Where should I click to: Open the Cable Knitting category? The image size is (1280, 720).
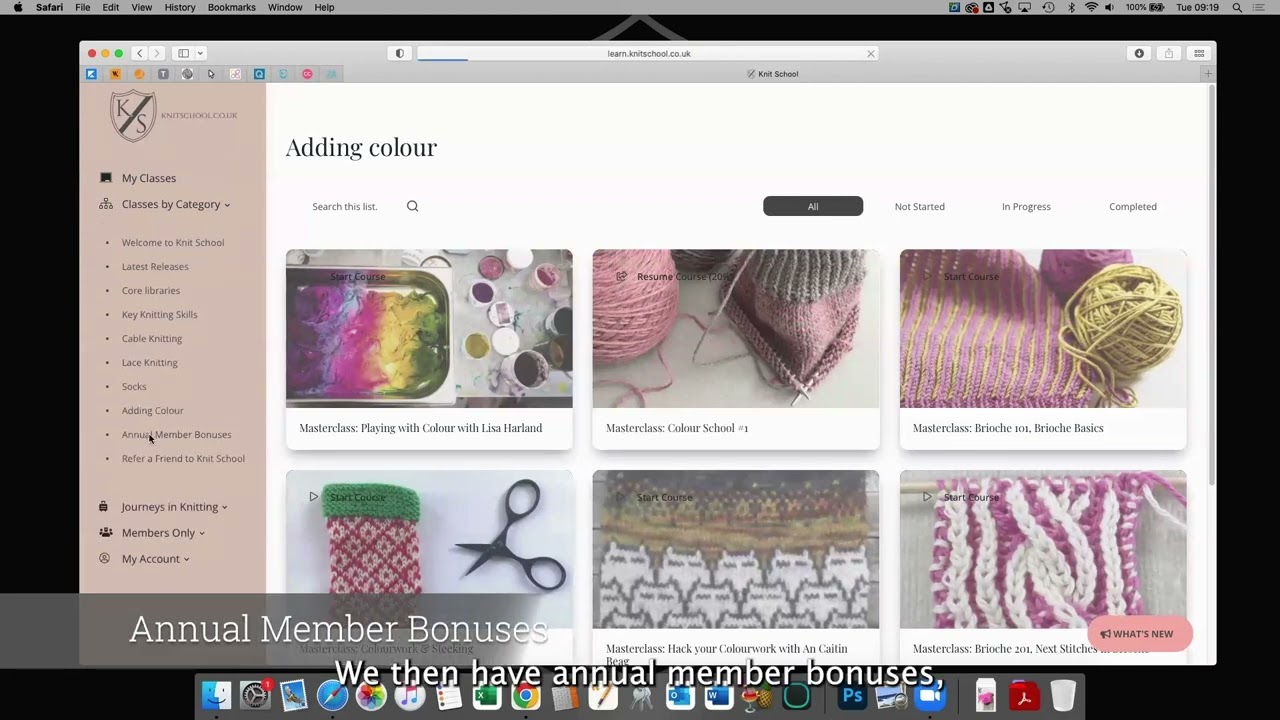click(x=152, y=339)
